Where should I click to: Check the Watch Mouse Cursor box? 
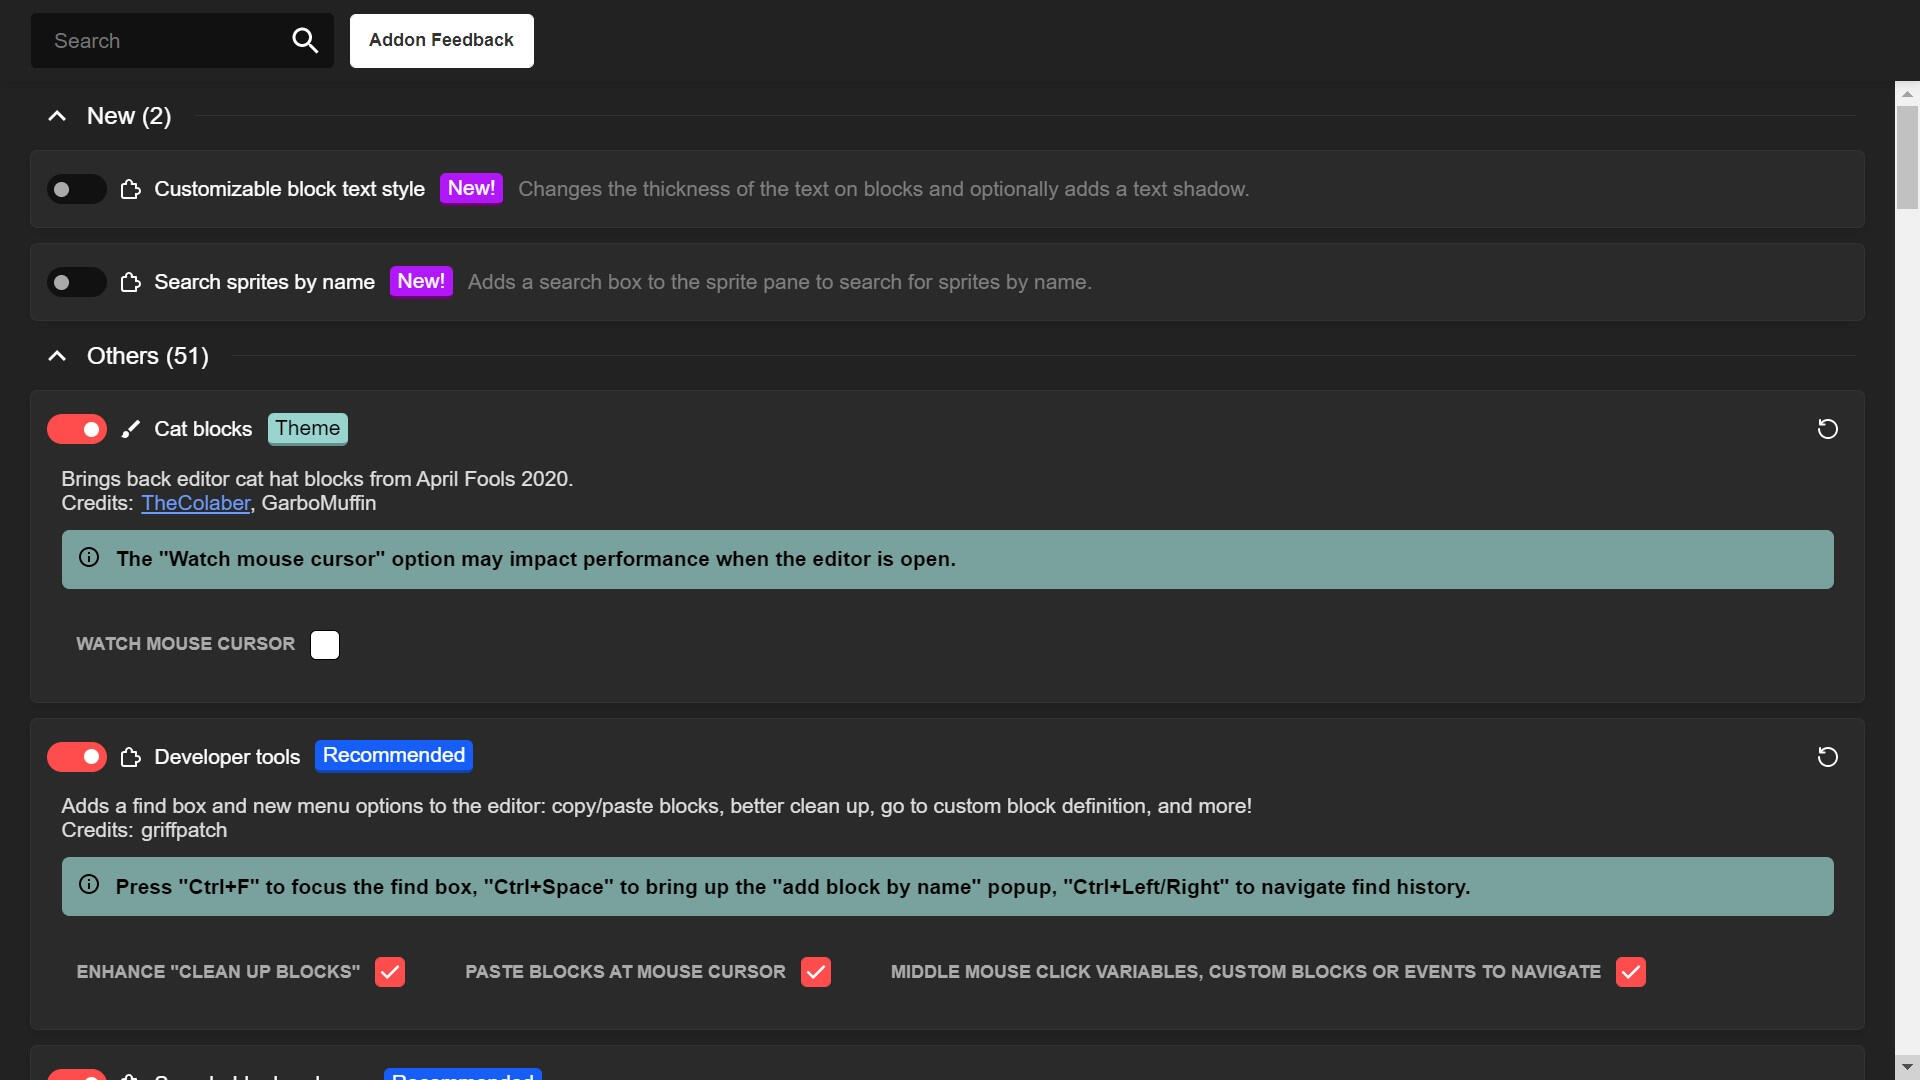(324, 645)
